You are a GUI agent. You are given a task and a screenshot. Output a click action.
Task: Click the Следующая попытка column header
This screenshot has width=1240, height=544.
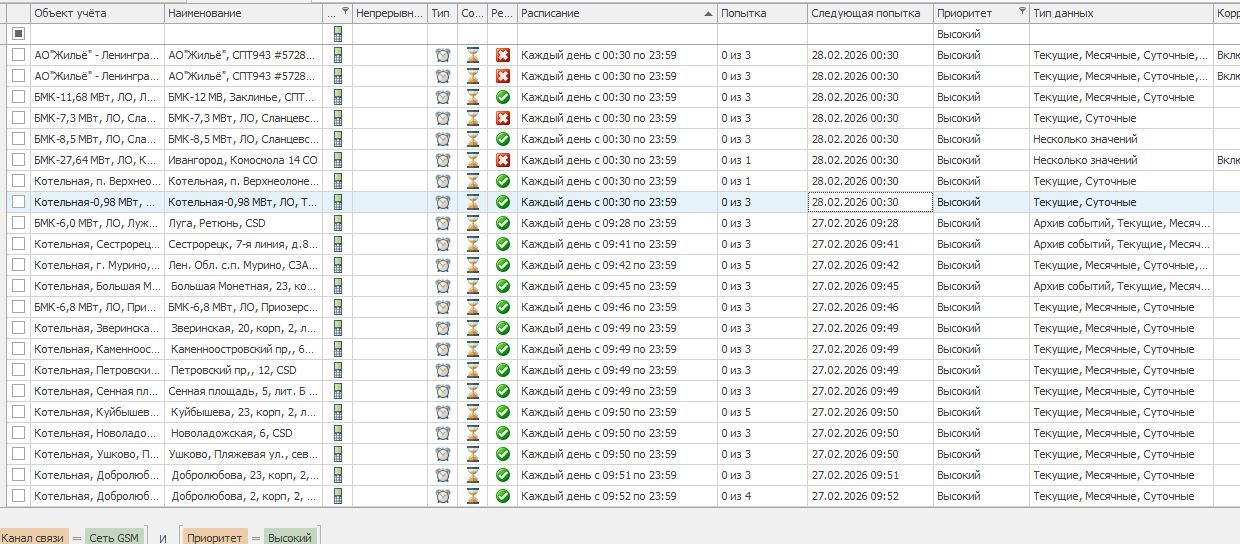point(868,13)
